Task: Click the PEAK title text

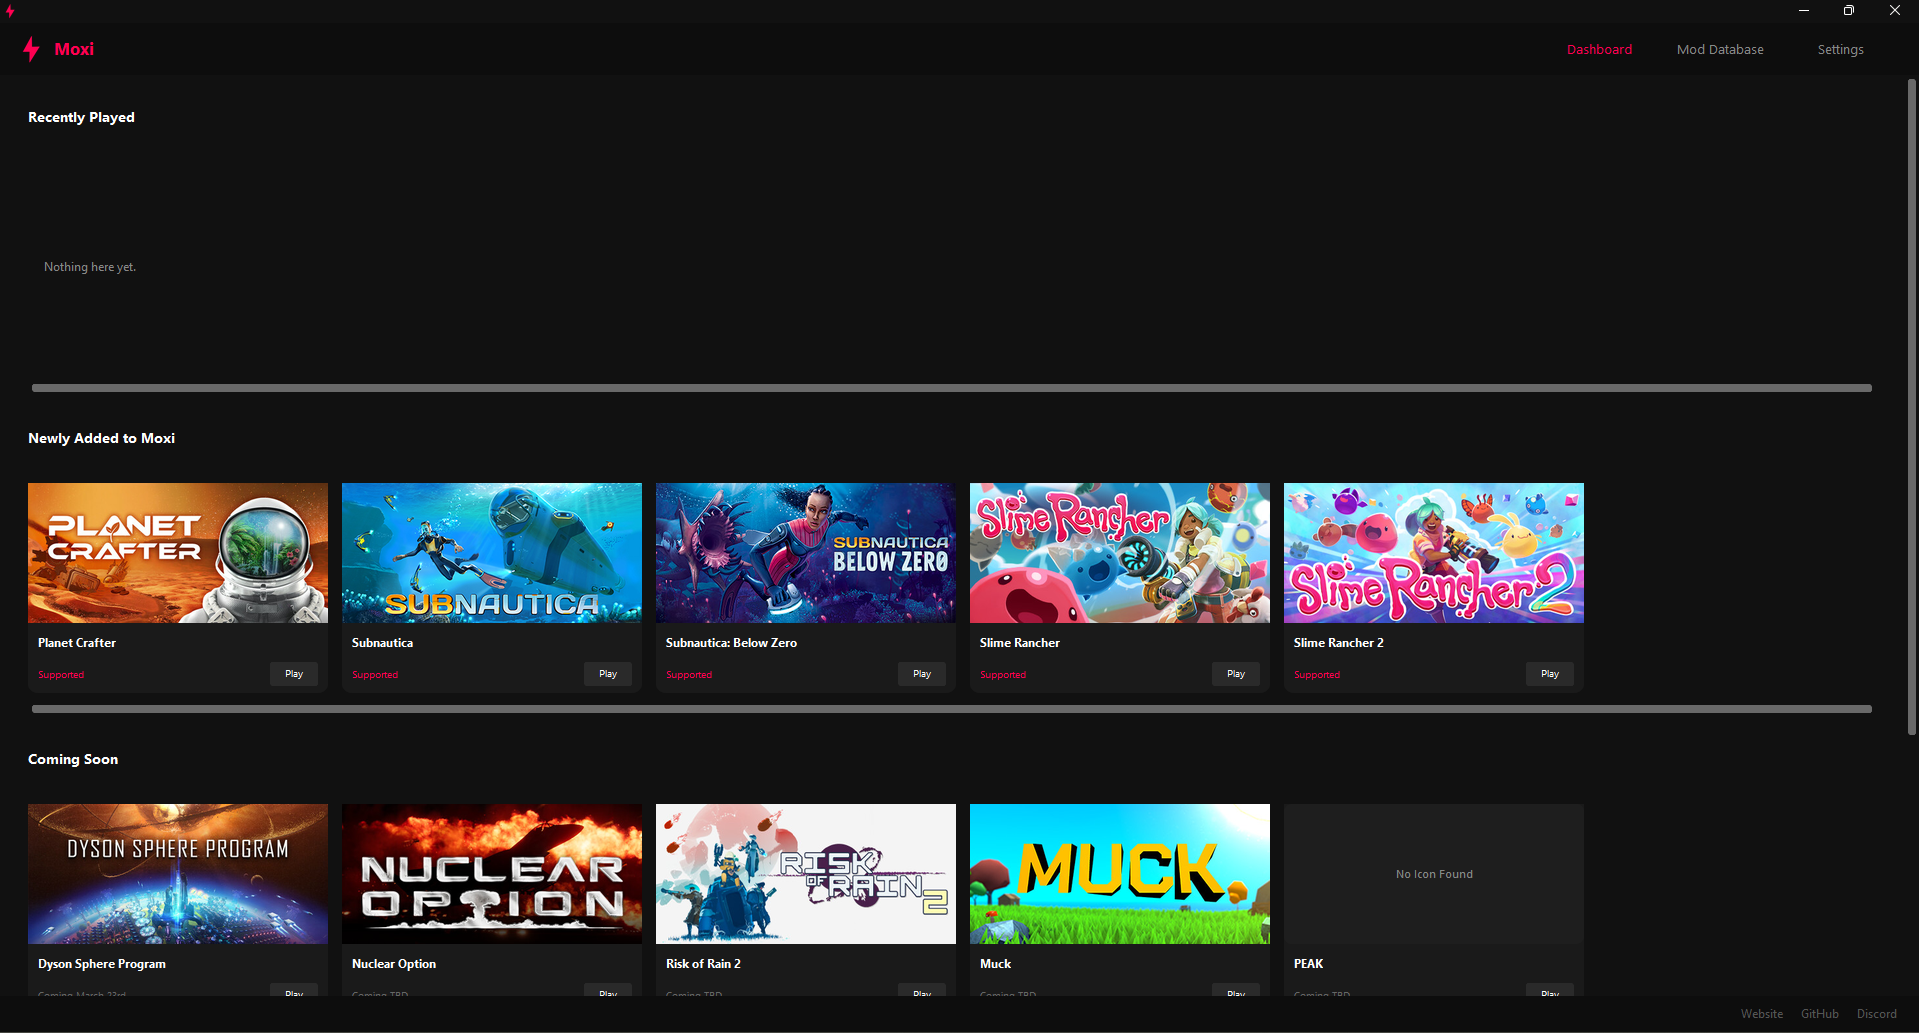Action: coord(1308,964)
